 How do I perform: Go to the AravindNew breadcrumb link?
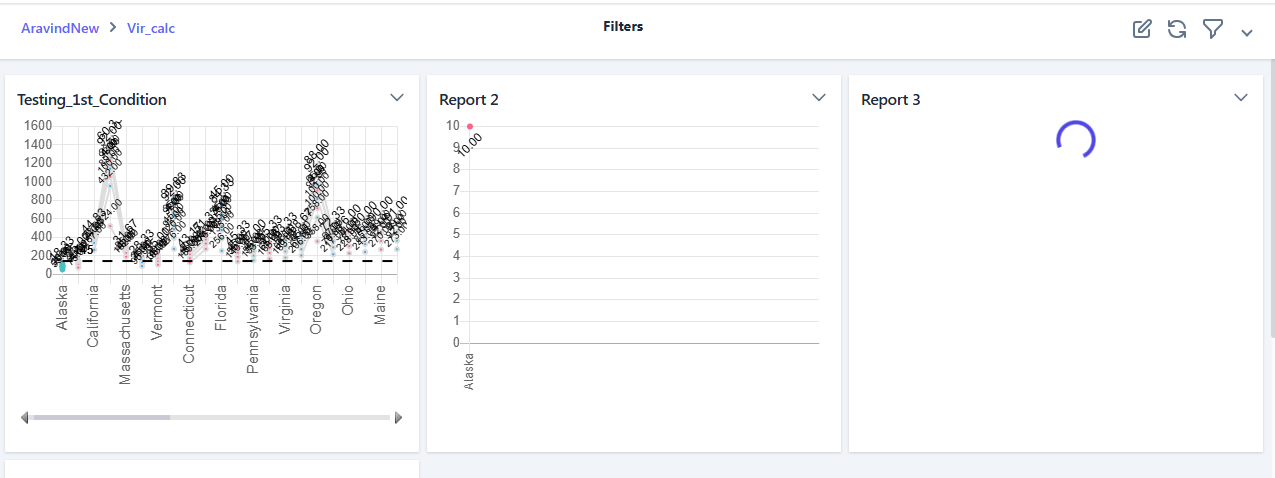(60, 28)
